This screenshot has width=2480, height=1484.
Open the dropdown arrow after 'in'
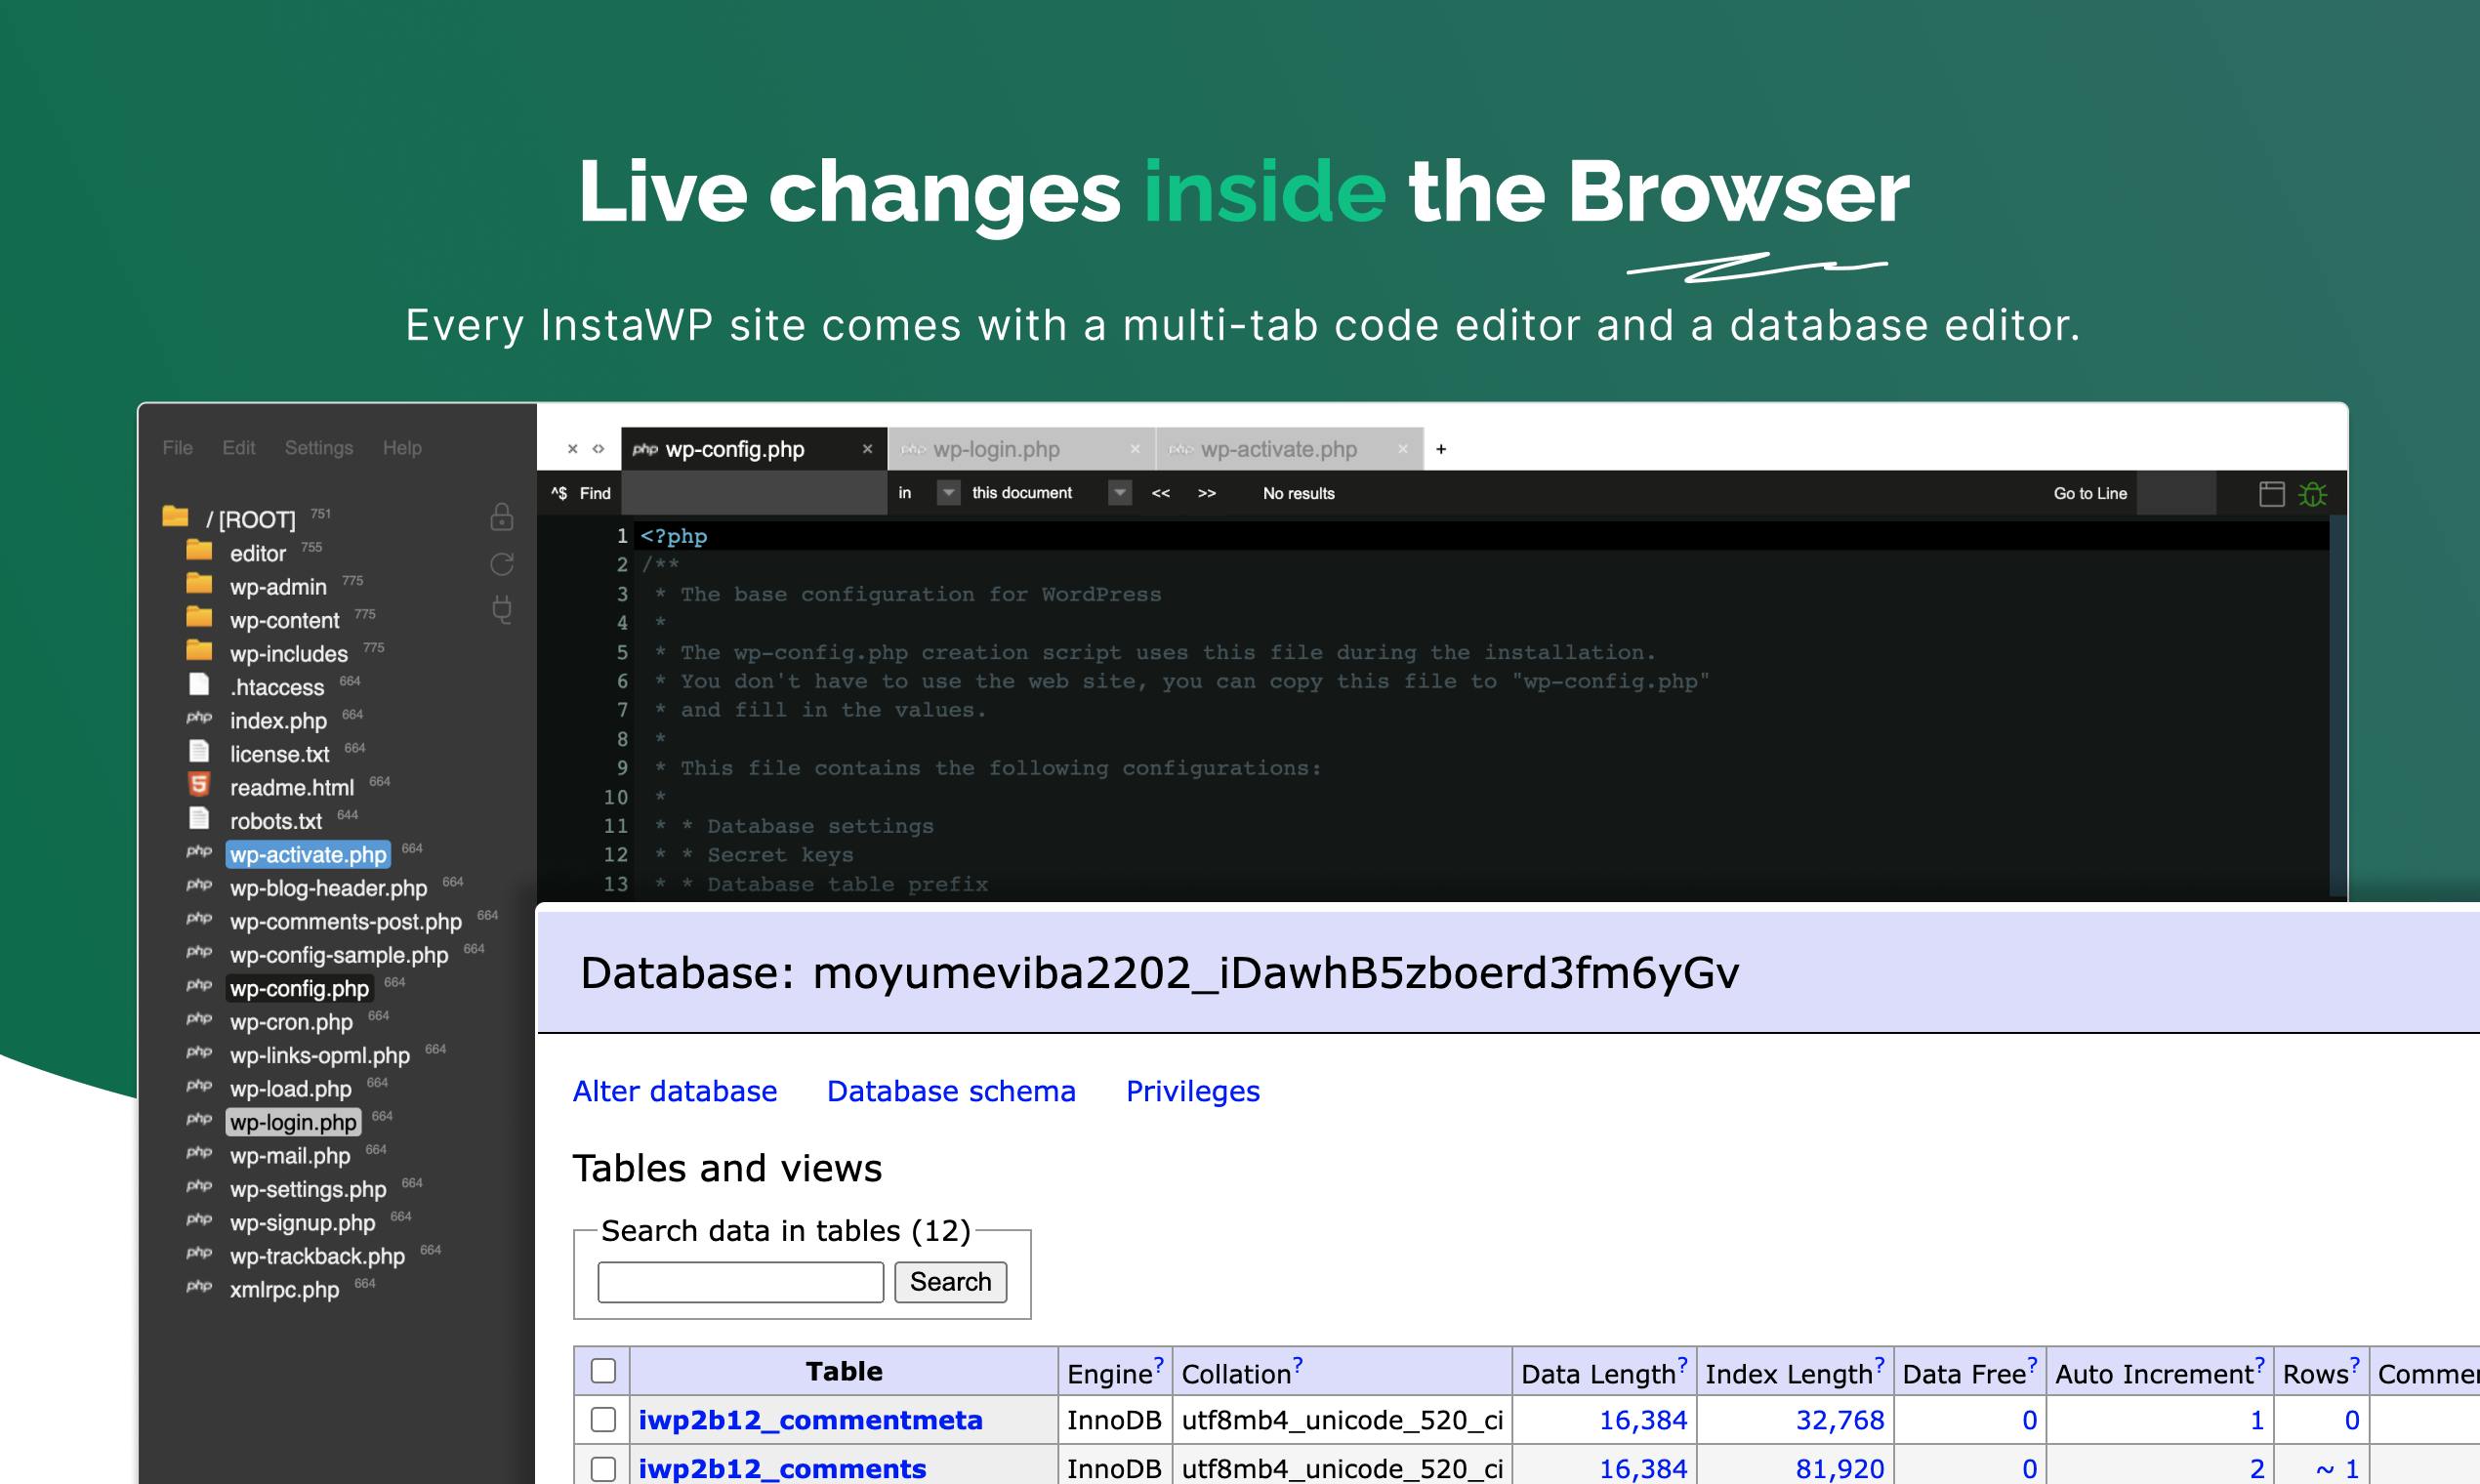948,493
